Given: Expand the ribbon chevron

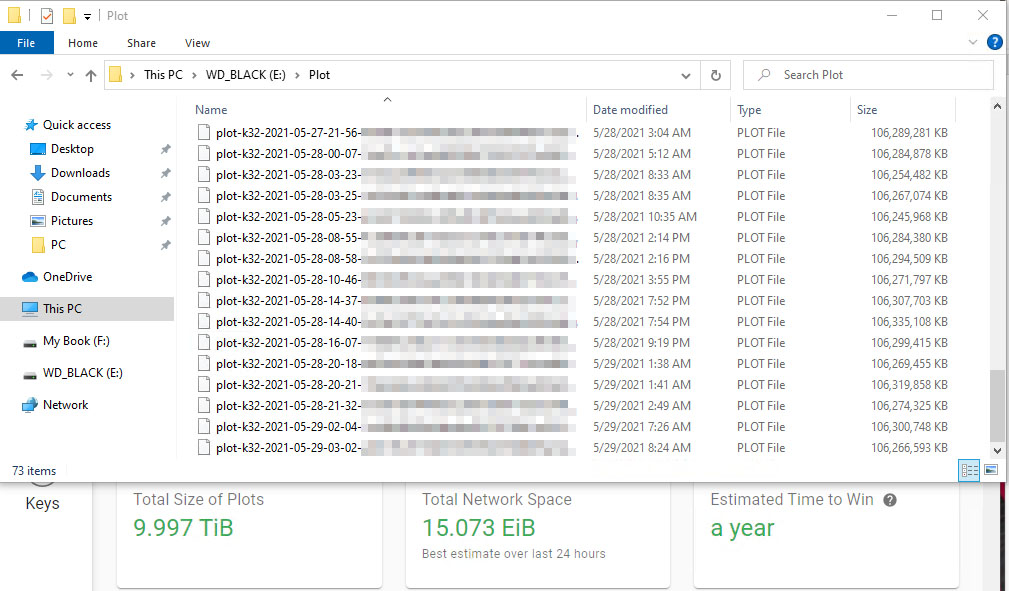Looking at the screenshot, I should point(972,42).
